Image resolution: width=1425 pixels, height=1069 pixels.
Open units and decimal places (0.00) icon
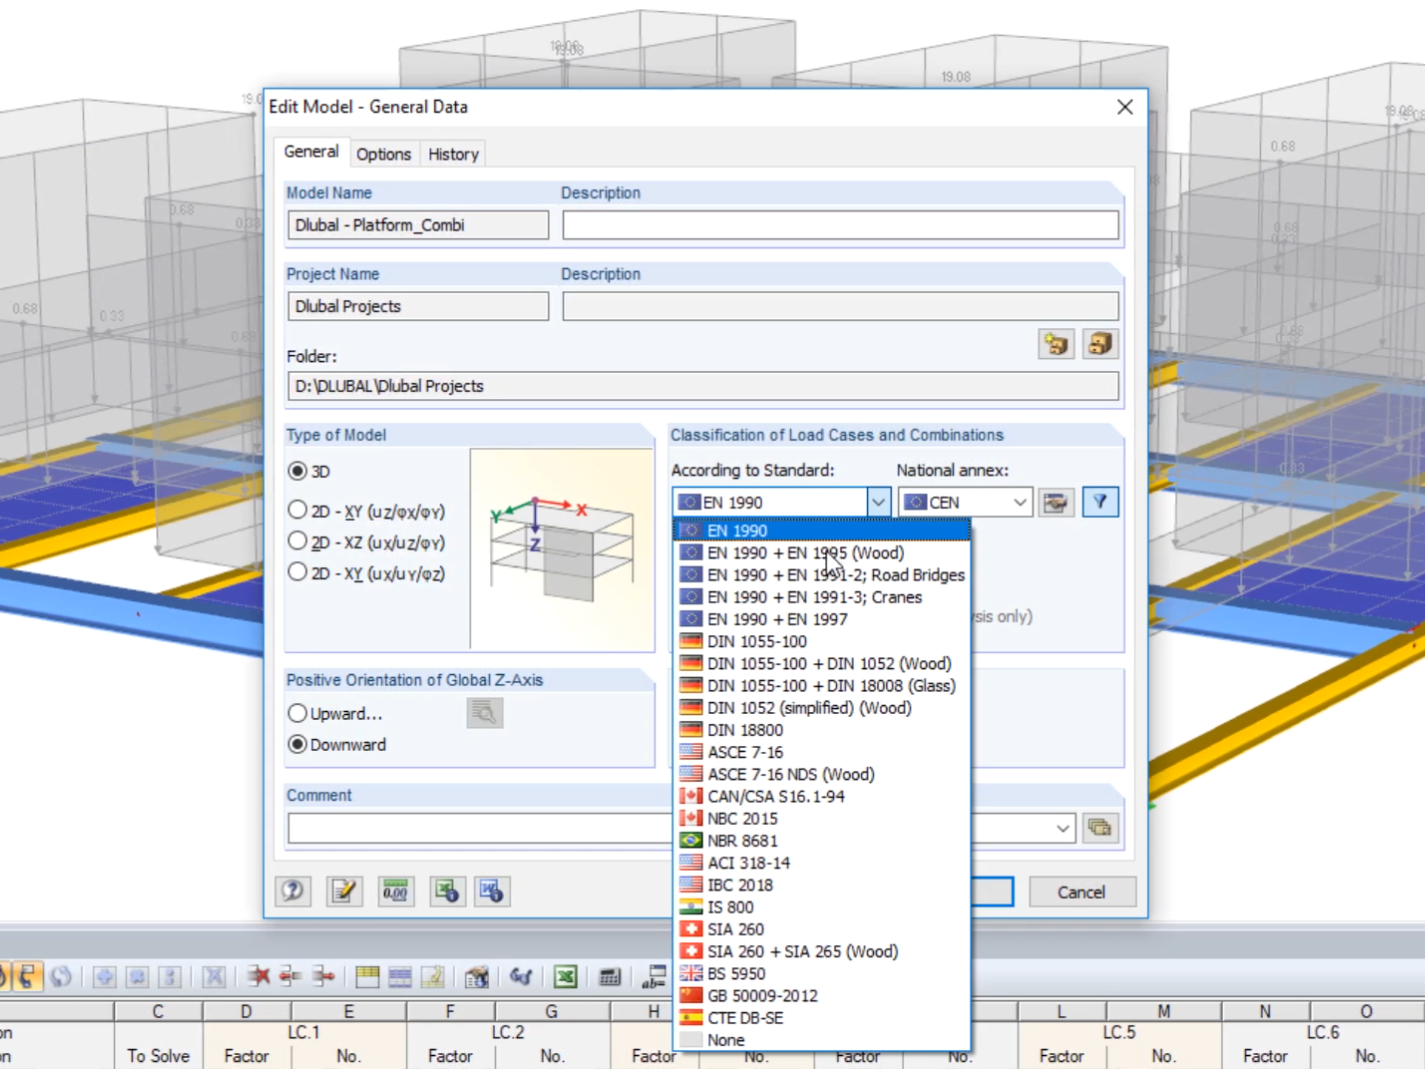pos(396,891)
